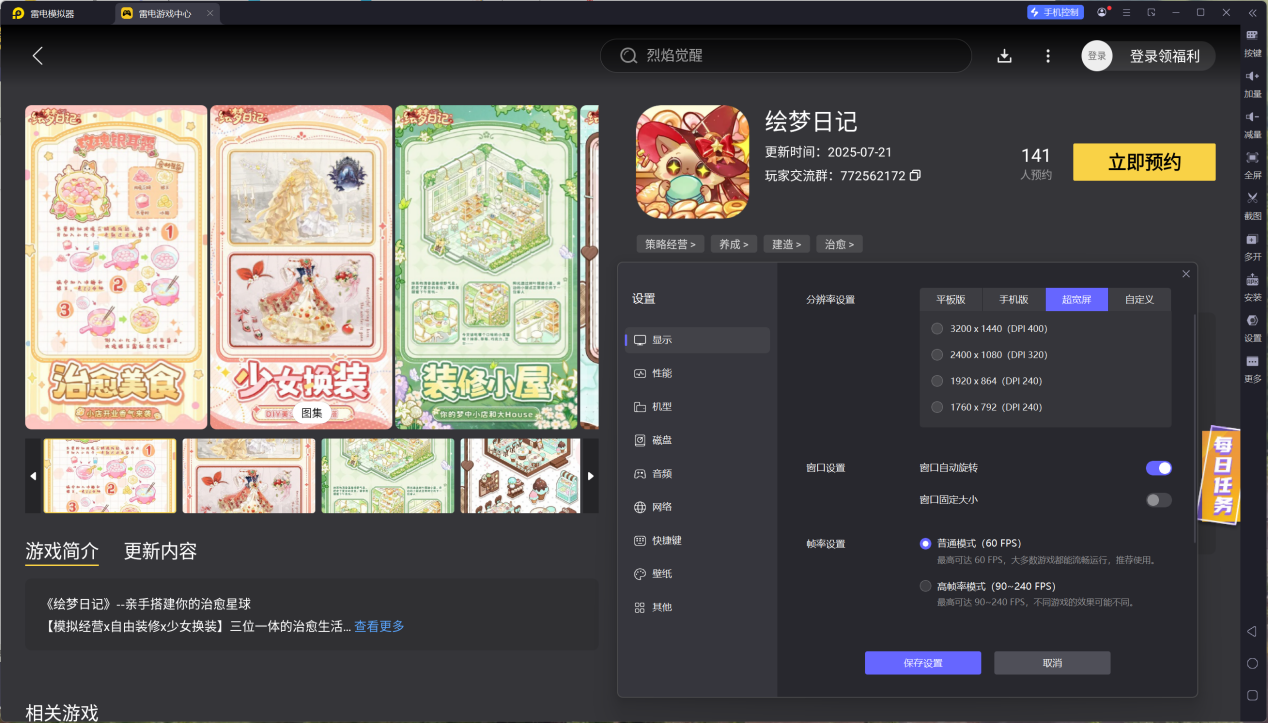Enter fullscreen (全屏) from the sidebar
This screenshot has width=1268, height=723.
pyautogui.click(x=1252, y=166)
